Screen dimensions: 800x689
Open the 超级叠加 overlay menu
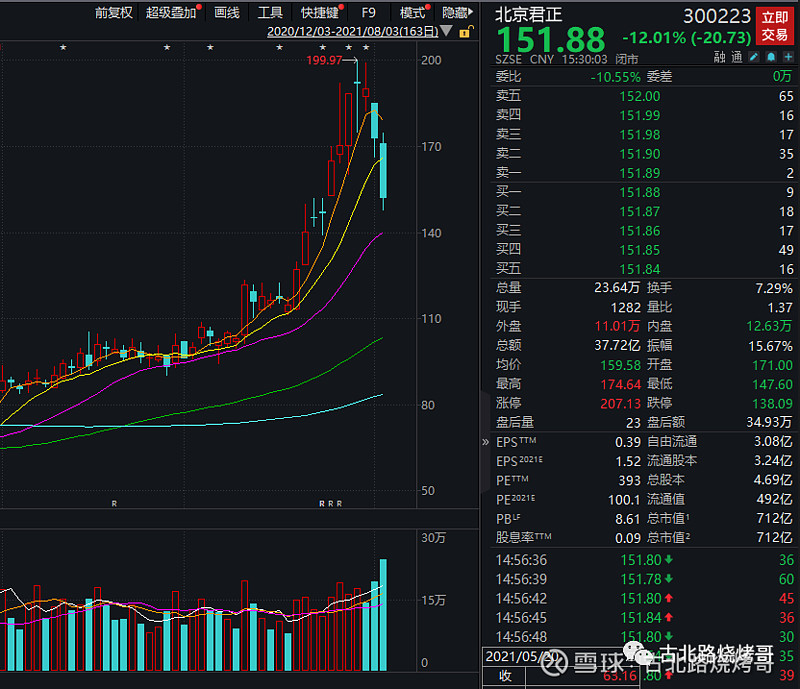pos(171,13)
